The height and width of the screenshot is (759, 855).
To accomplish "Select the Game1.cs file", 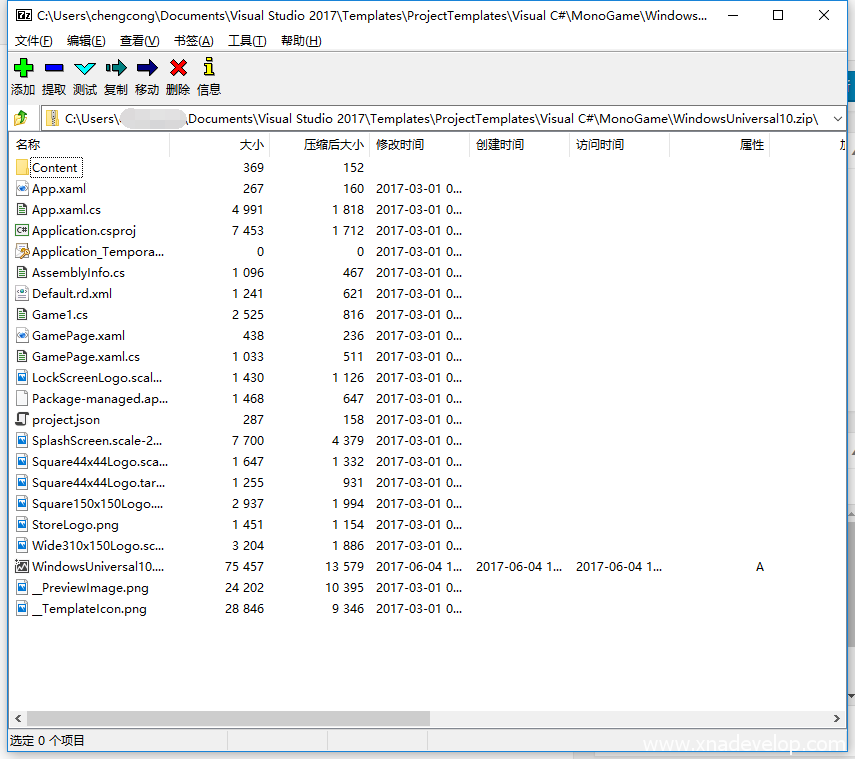I will (60, 315).
